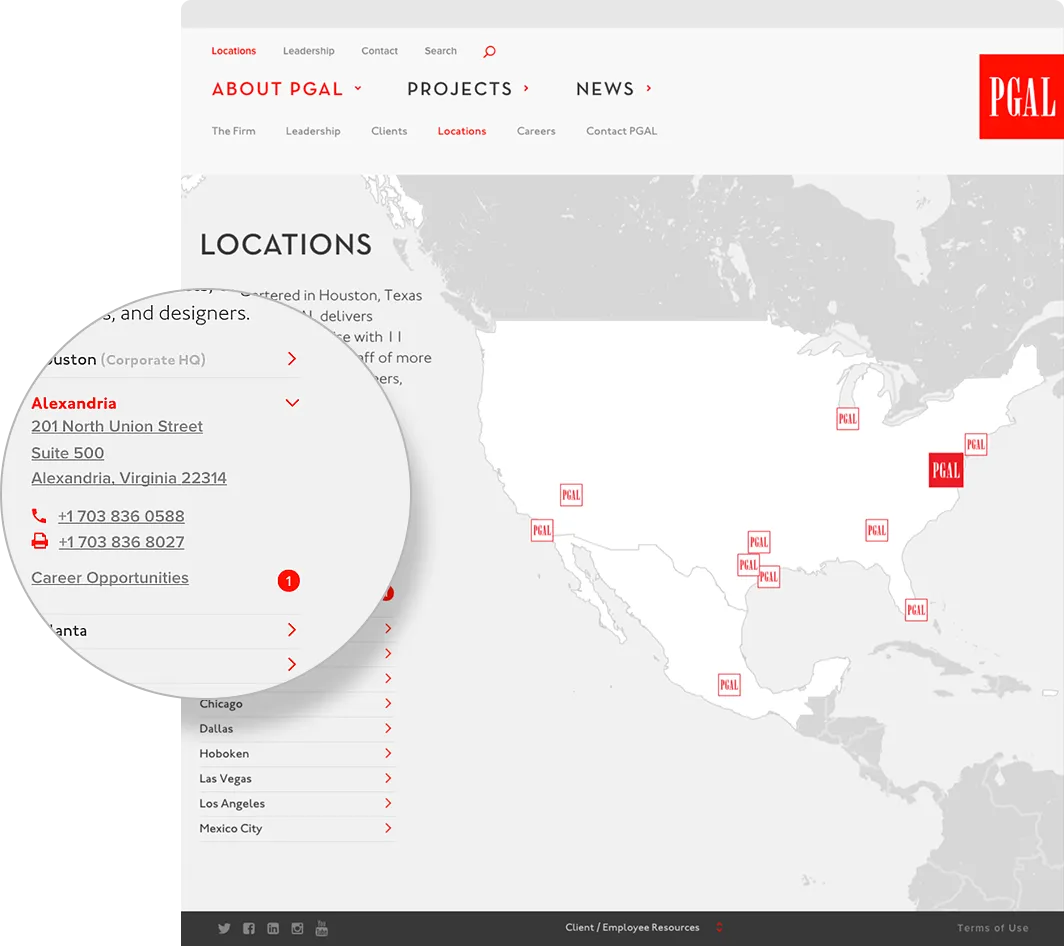The height and width of the screenshot is (946, 1064).
Task: Select the Chicago PGAL map marker near Lake Michigan
Action: point(848,419)
